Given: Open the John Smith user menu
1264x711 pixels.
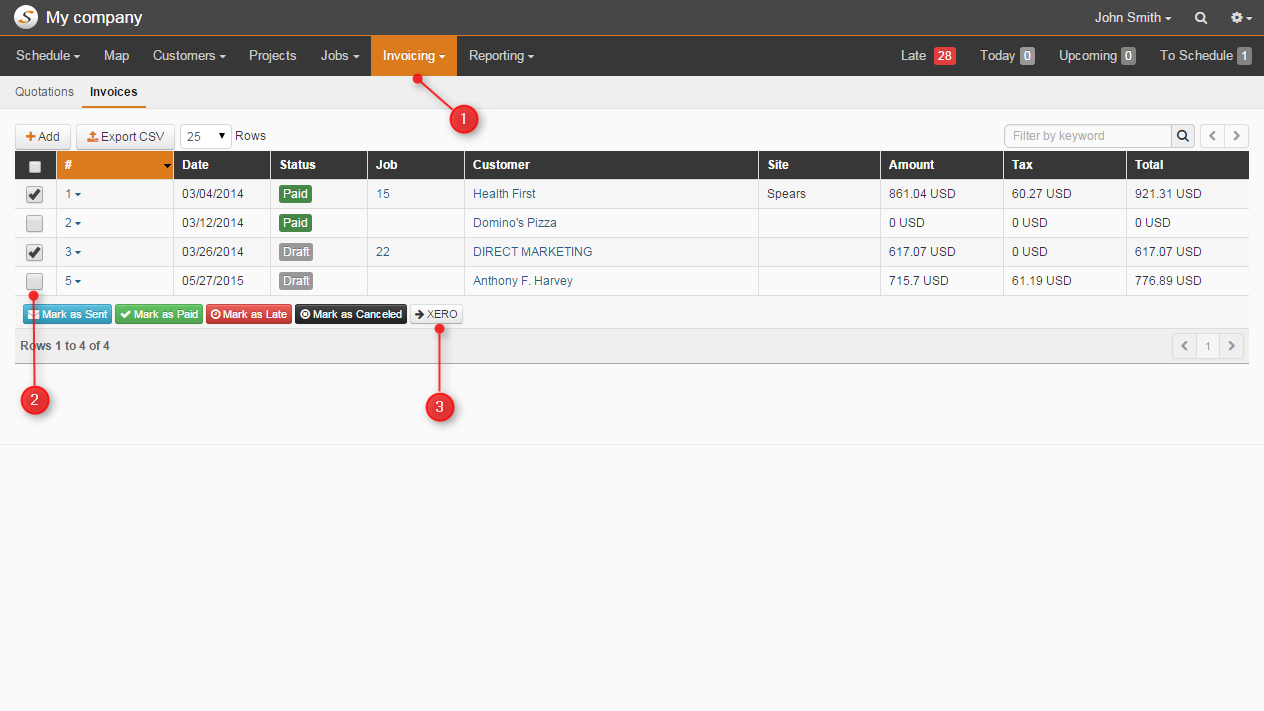Looking at the screenshot, I should [x=1133, y=18].
